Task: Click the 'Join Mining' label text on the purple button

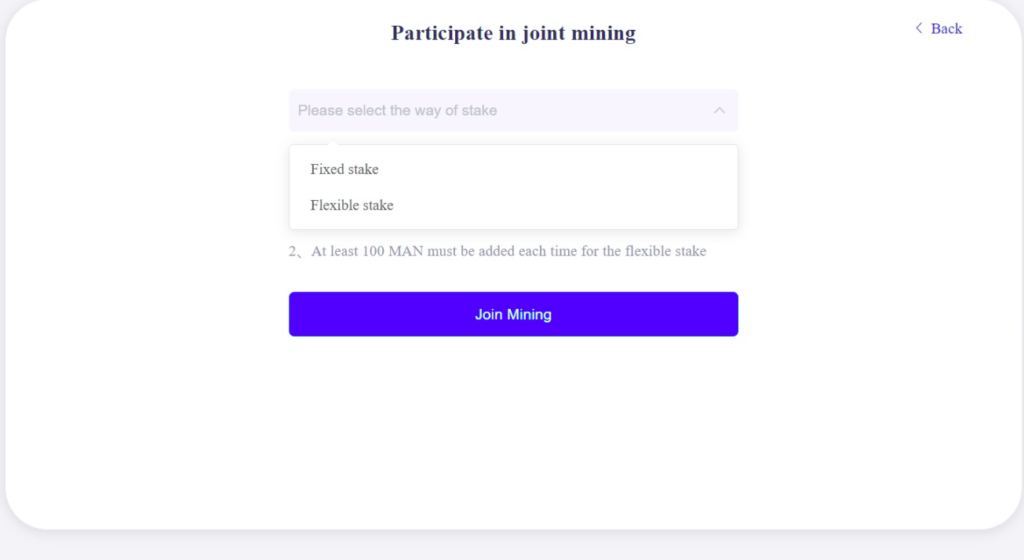Action: click(513, 314)
